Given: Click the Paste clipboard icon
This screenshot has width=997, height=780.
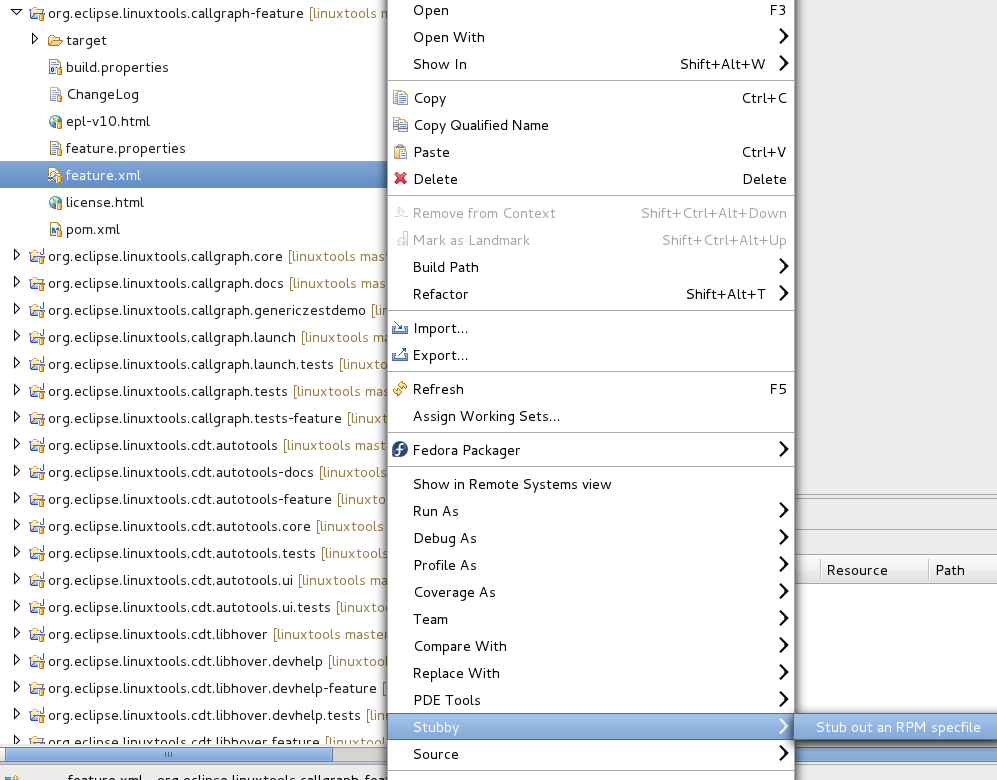Looking at the screenshot, I should point(400,152).
